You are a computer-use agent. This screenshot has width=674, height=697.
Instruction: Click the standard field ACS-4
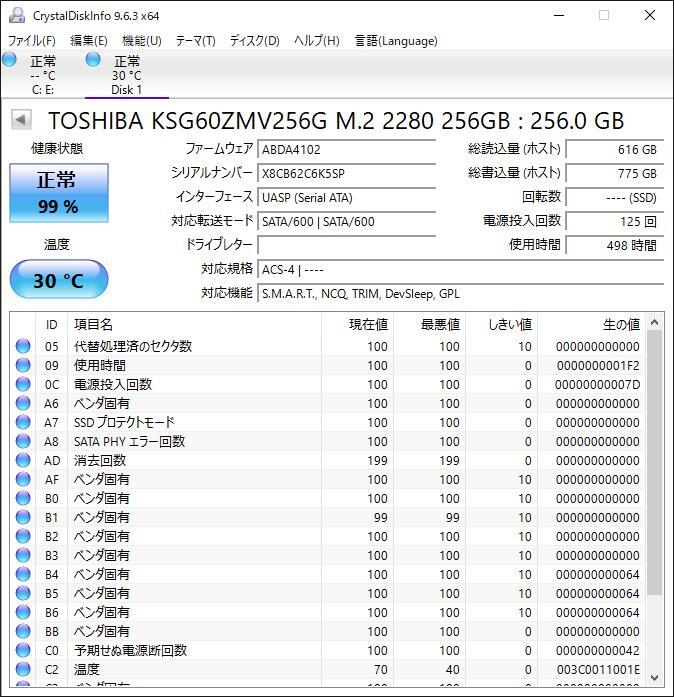pos(460,269)
